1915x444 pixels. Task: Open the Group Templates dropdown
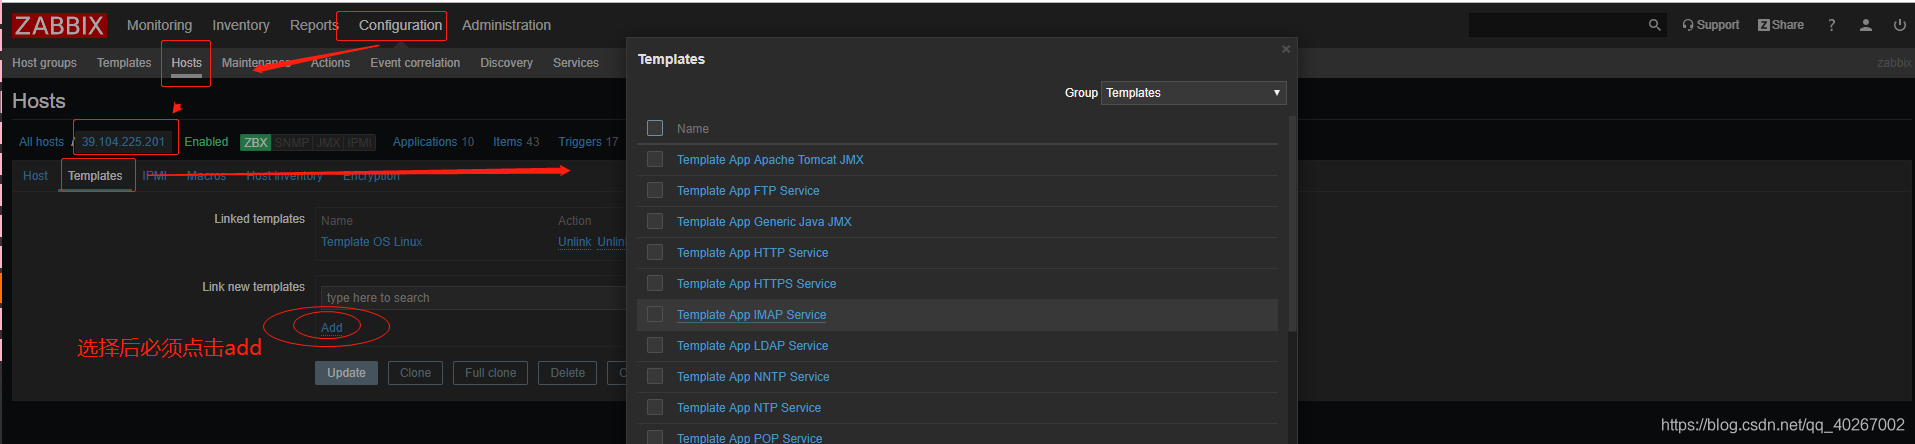click(1193, 93)
